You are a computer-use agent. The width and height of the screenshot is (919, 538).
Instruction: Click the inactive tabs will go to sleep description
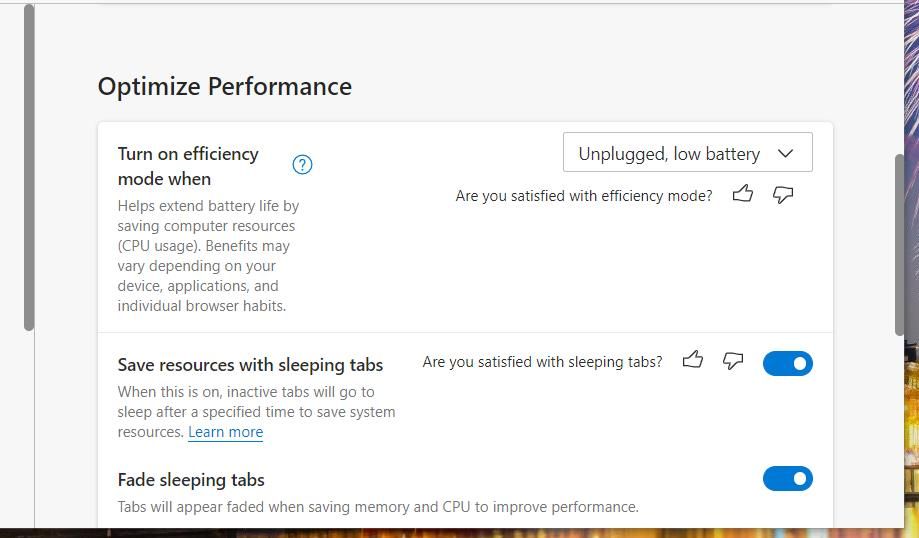256,412
